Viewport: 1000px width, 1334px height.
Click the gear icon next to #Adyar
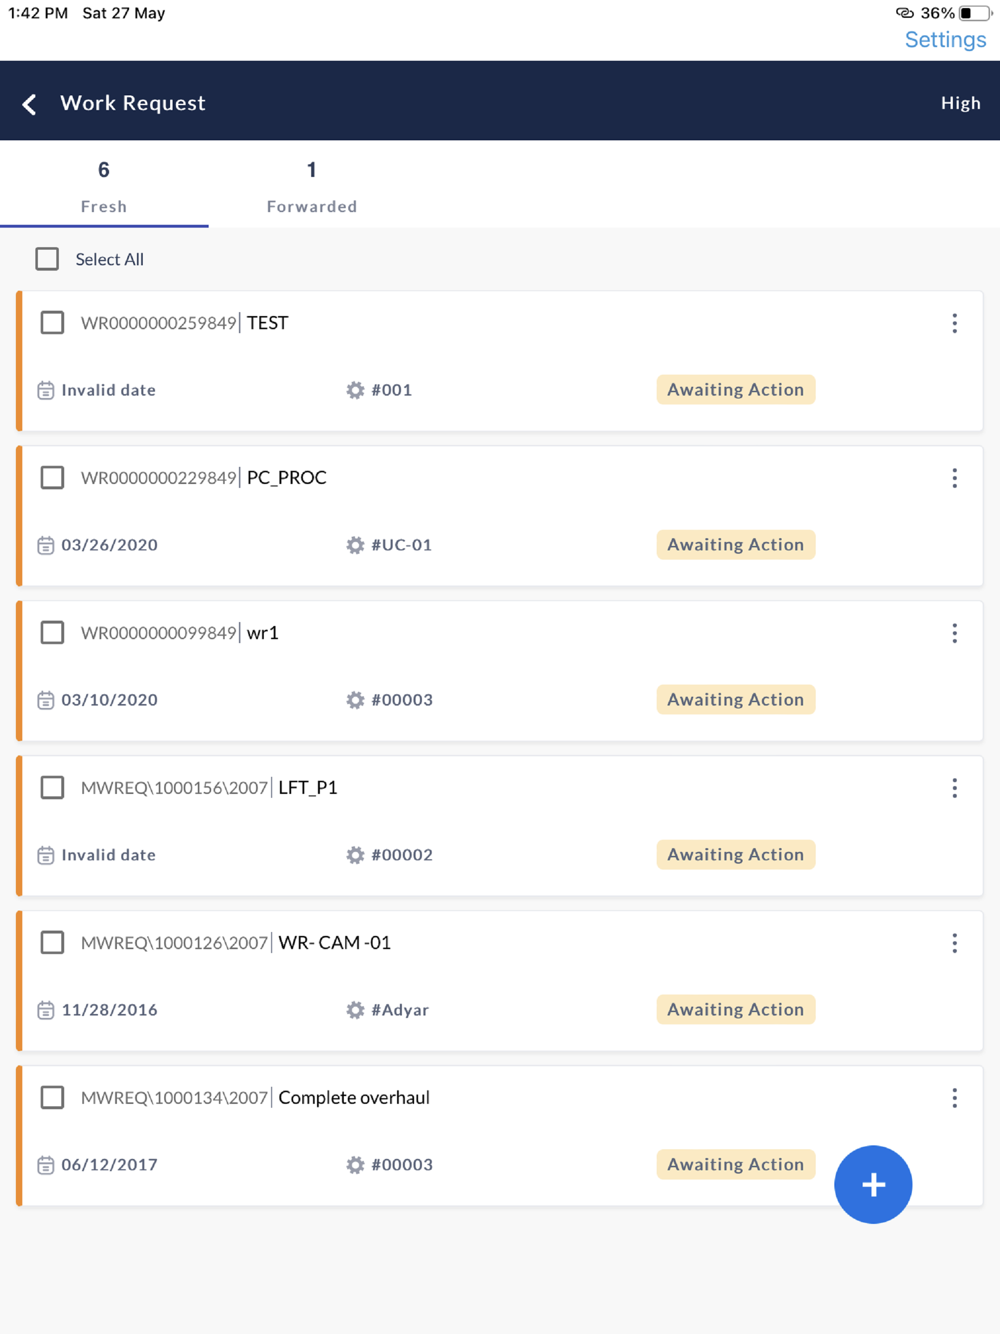355,1010
